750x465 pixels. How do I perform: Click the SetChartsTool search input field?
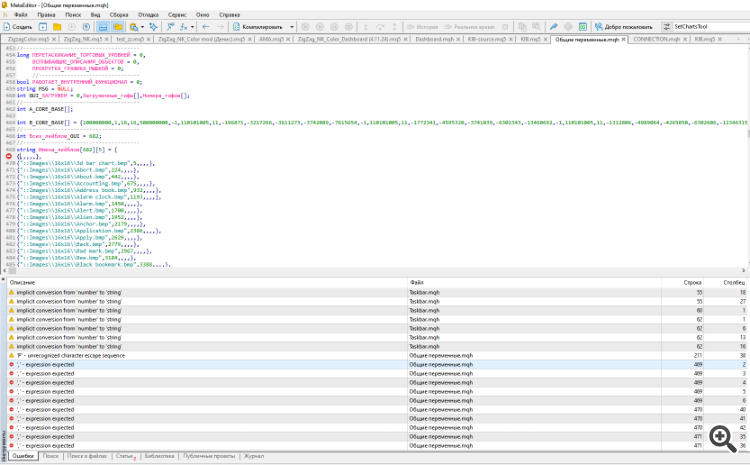tap(705, 27)
